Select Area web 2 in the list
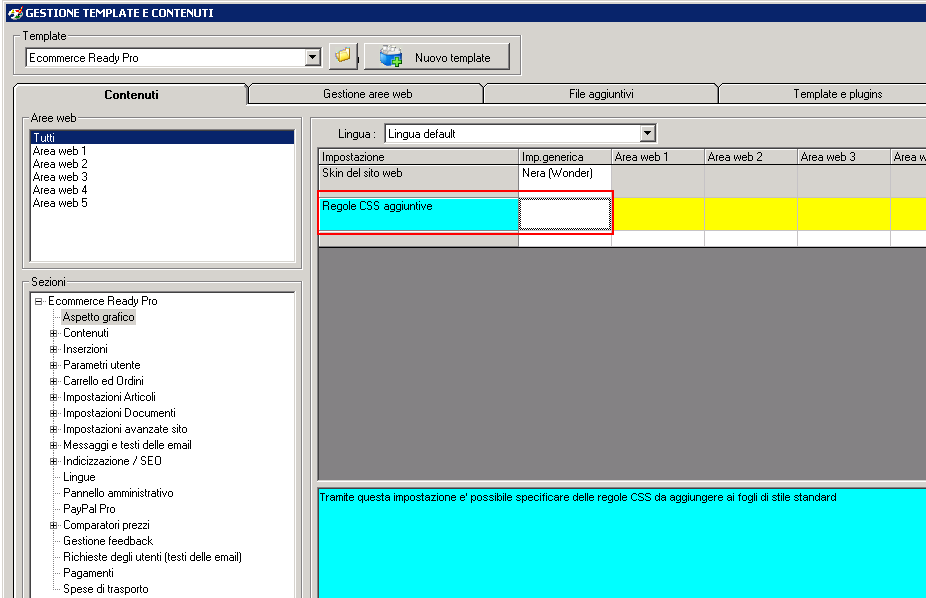The height and width of the screenshot is (598, 926). (60, 164)
